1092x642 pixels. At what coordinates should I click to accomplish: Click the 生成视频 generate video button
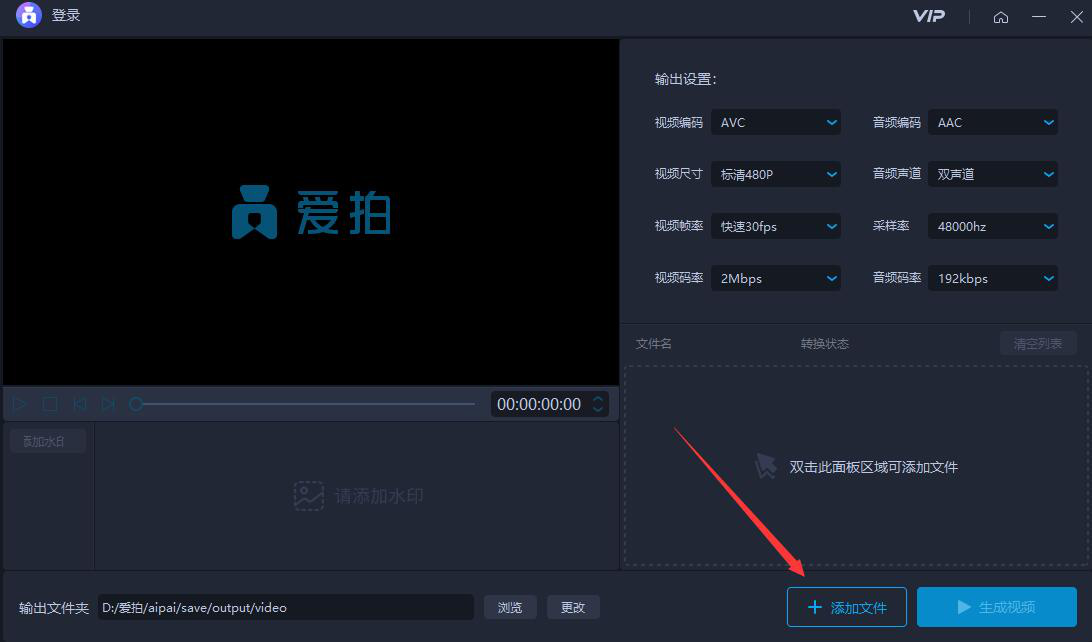point(997,607)
